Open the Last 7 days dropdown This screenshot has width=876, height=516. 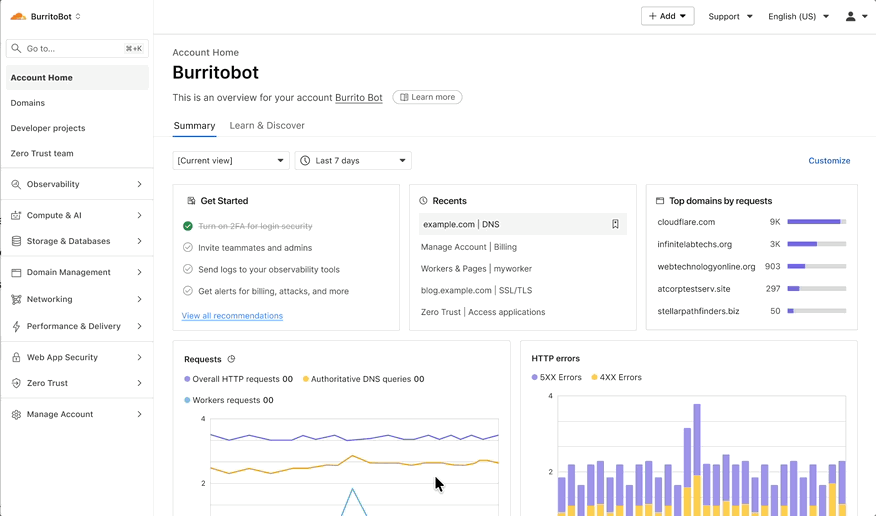pyautogui.click(x=353, y=161)
